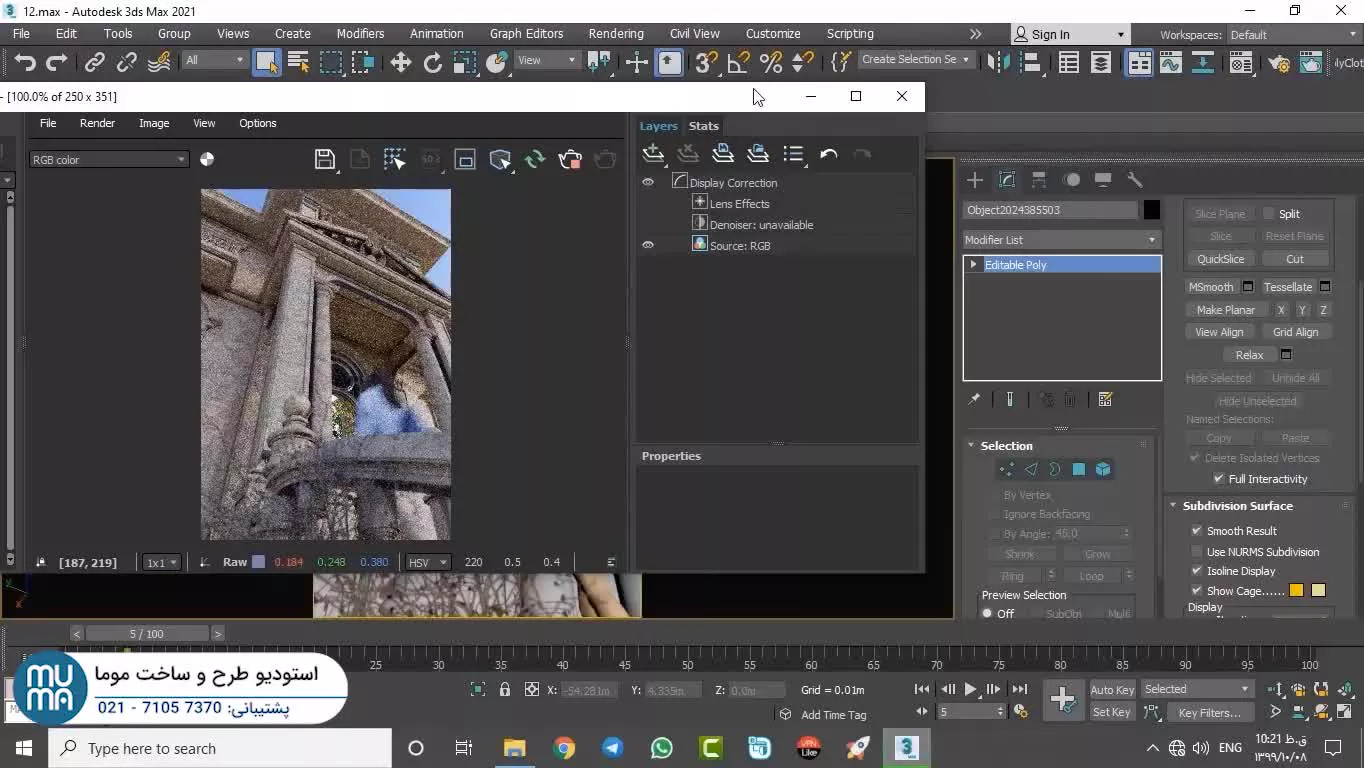Viewport: 1364px width, 768px height.
Task: Open the Utilities command panel tab
Action: click(x=1135, y=180)
